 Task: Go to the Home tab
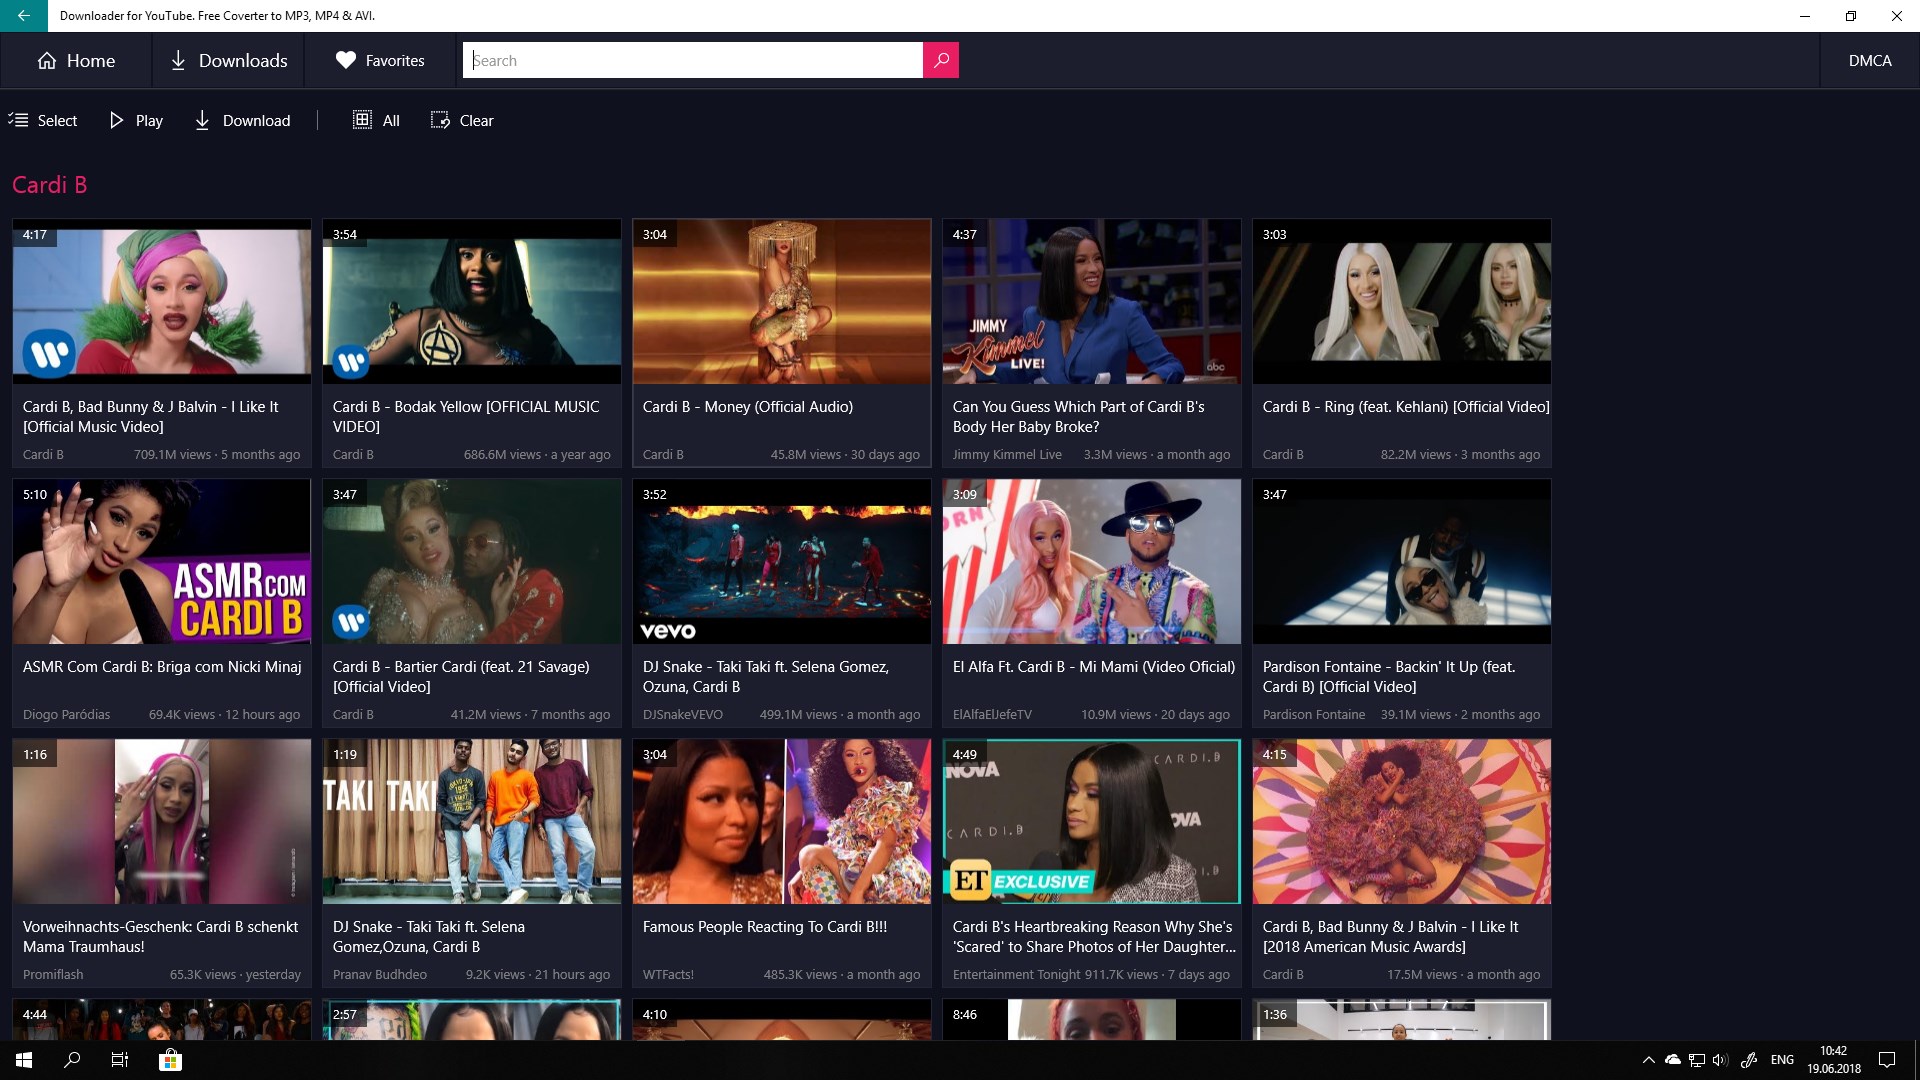76,60
